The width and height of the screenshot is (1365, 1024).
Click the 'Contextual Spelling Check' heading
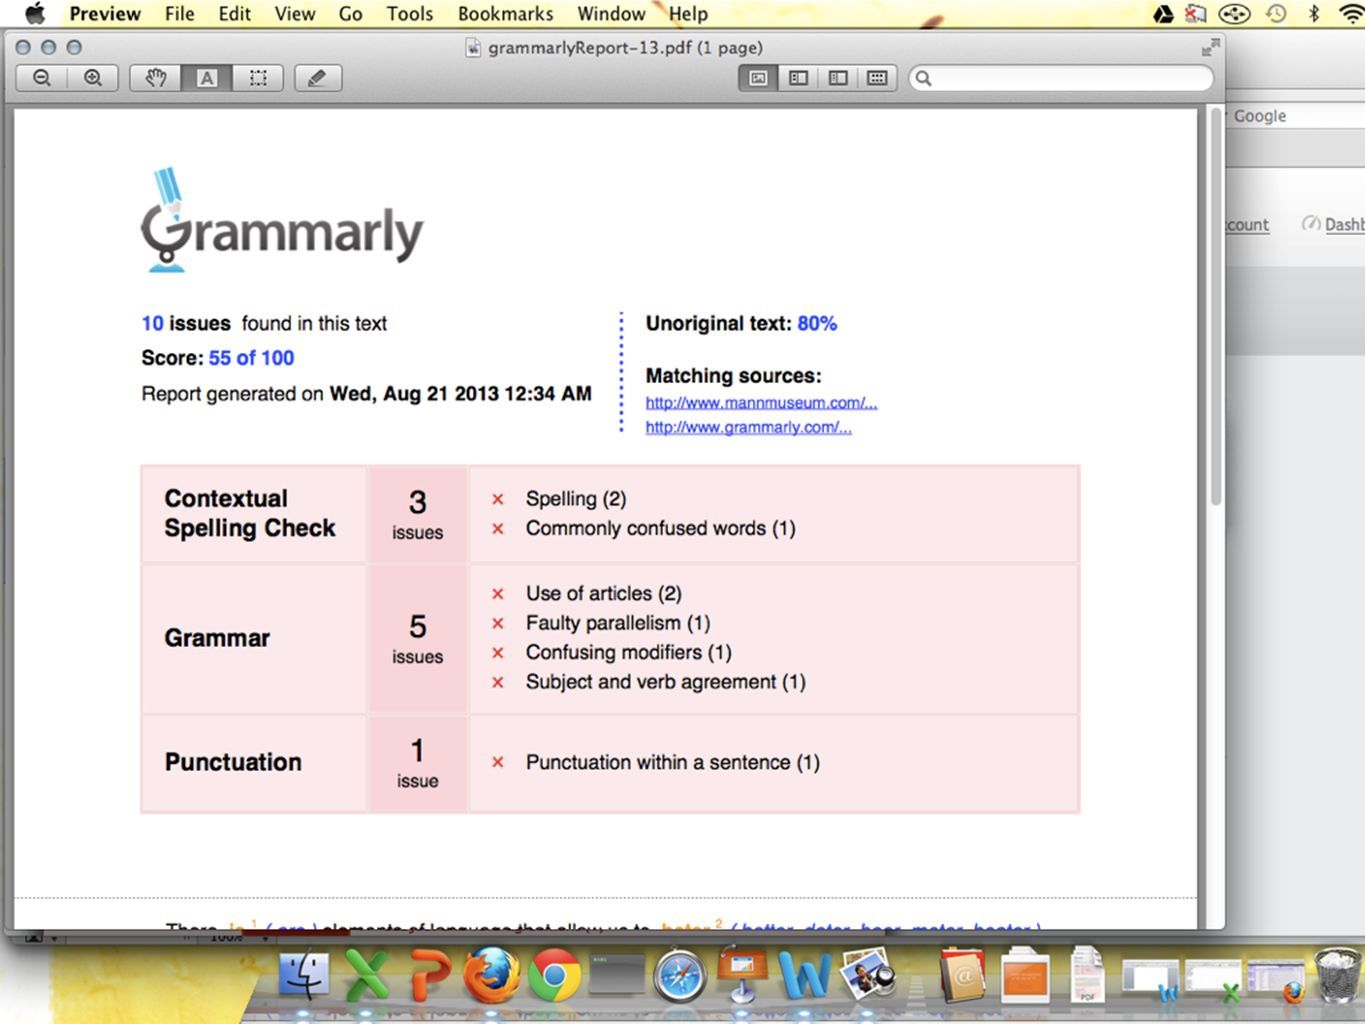point(250,513)
